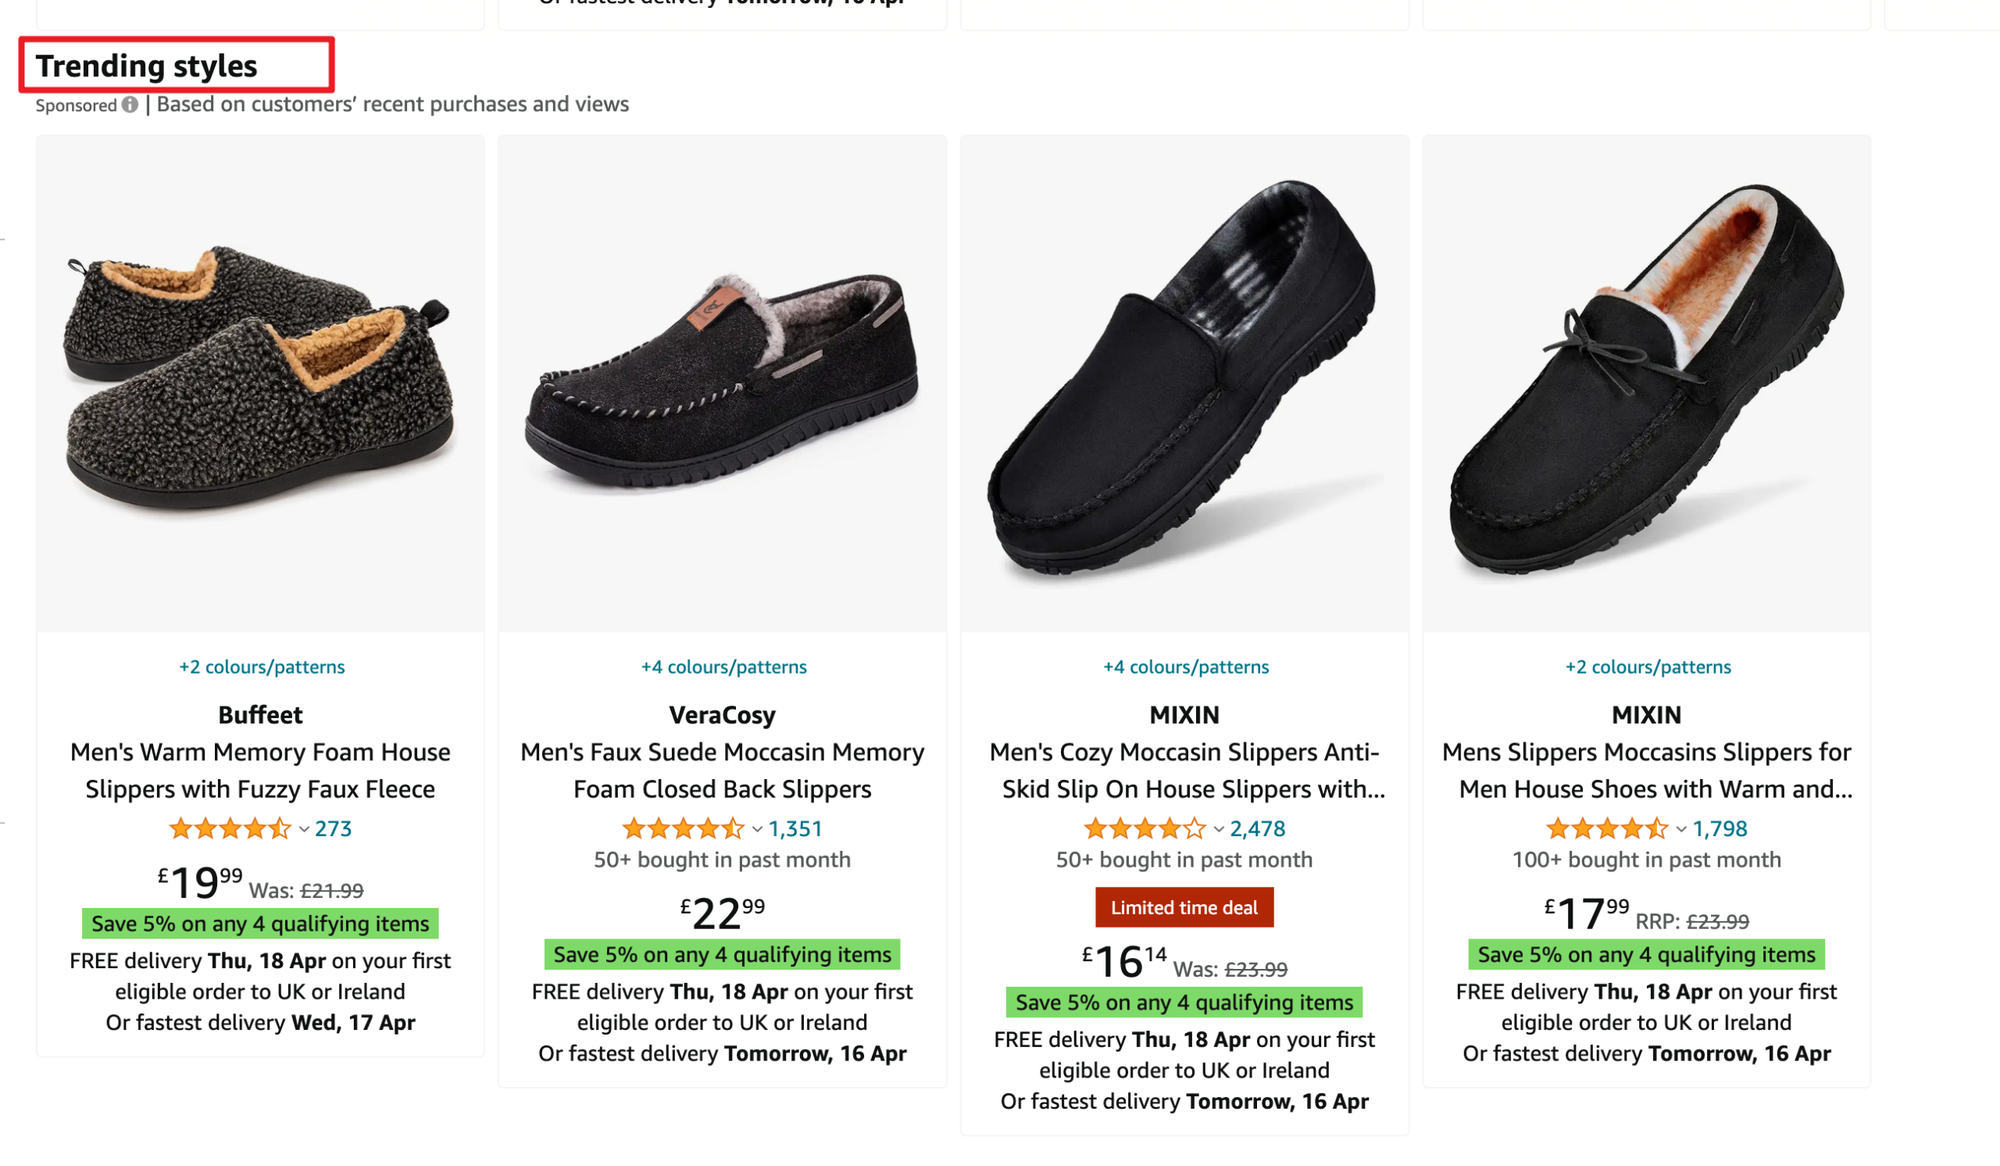Expand rating chevron beside 1,351 reviews
This screenshot has height=1166, width=2000.
pos(757,829)
